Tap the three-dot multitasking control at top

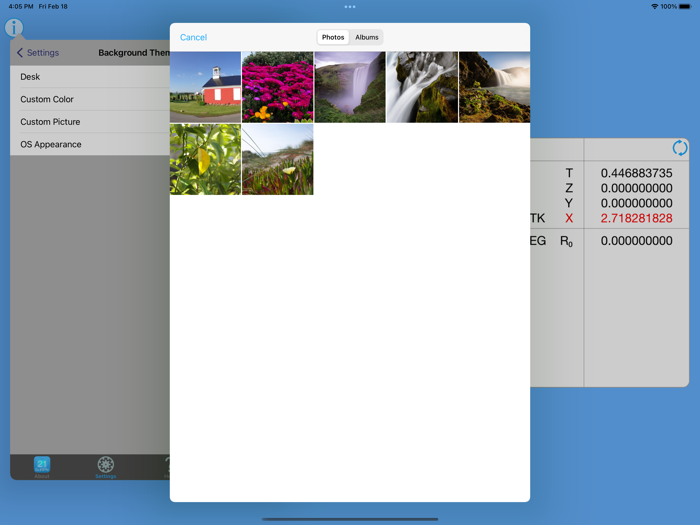click(350, 7)
